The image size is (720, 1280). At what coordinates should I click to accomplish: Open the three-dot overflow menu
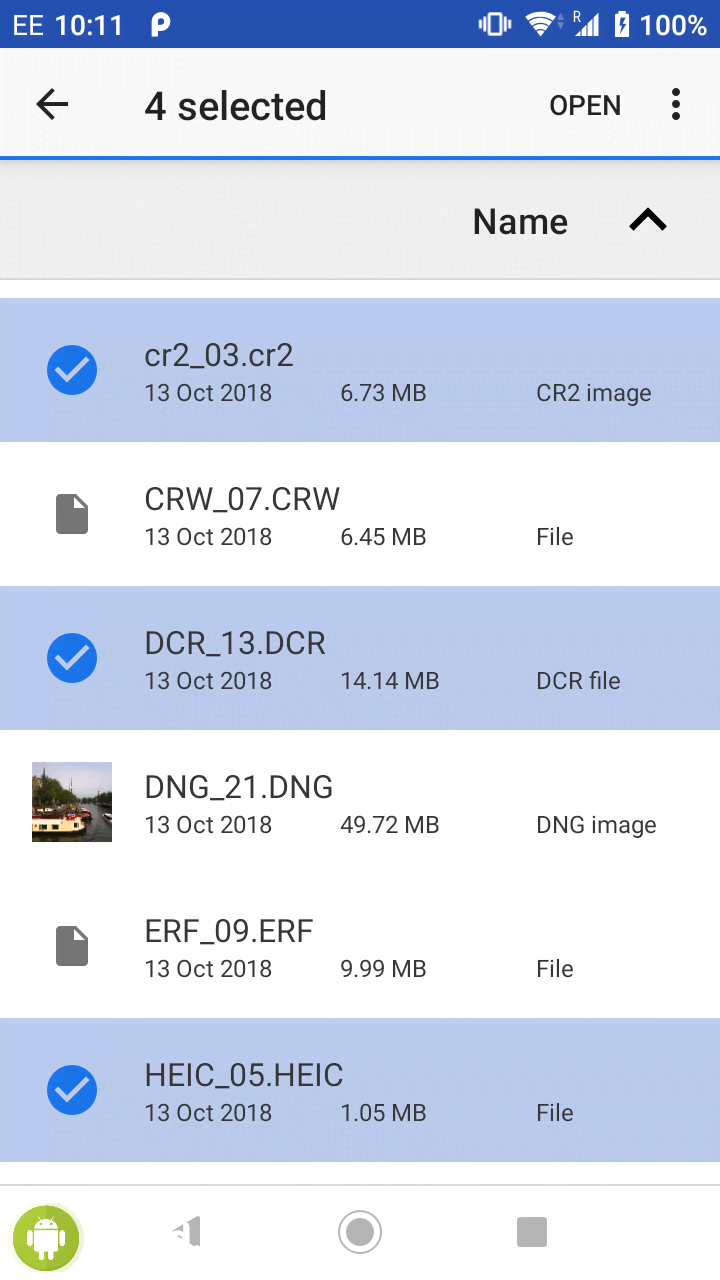[676, 105]
